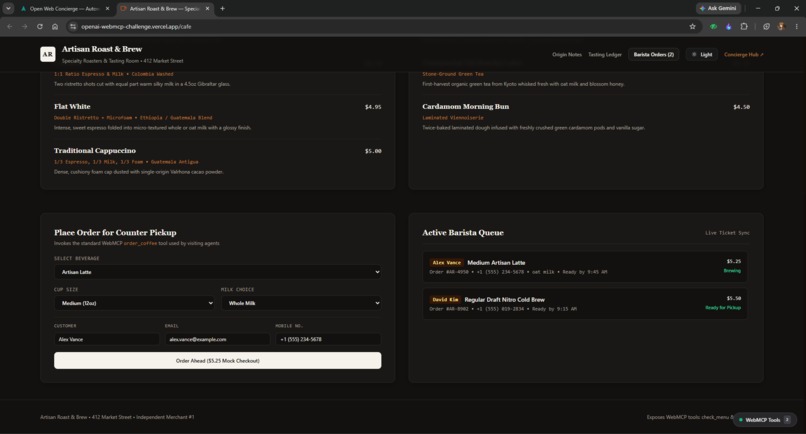Click the Live Ticket Sync label
Image resolution: width=806 pixels, height=434 pixels.
click(727, 233)
